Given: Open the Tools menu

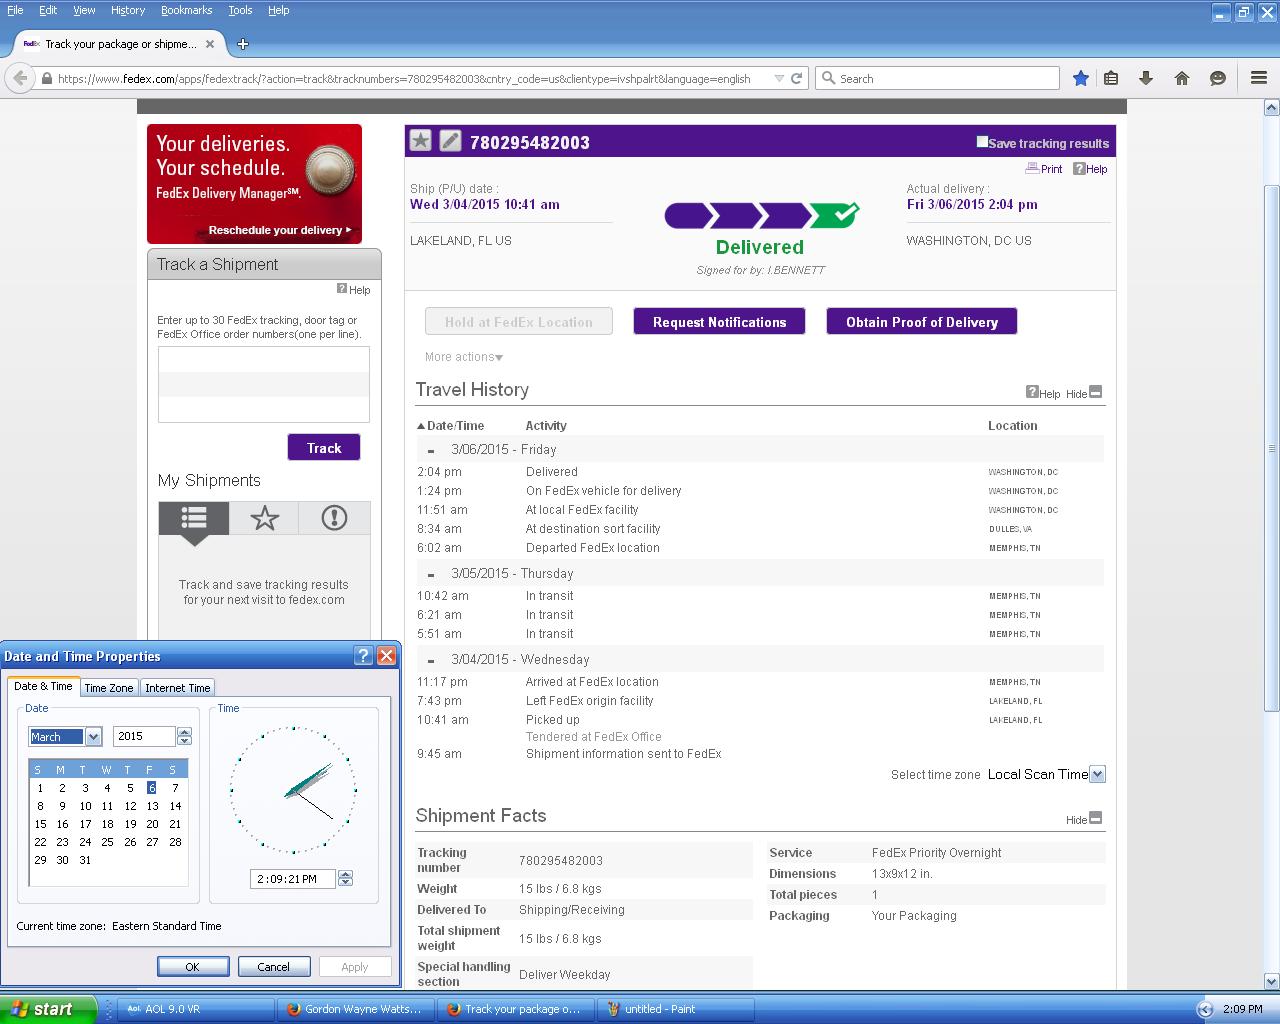Looking at the screenshot, I should pos(240,10).
